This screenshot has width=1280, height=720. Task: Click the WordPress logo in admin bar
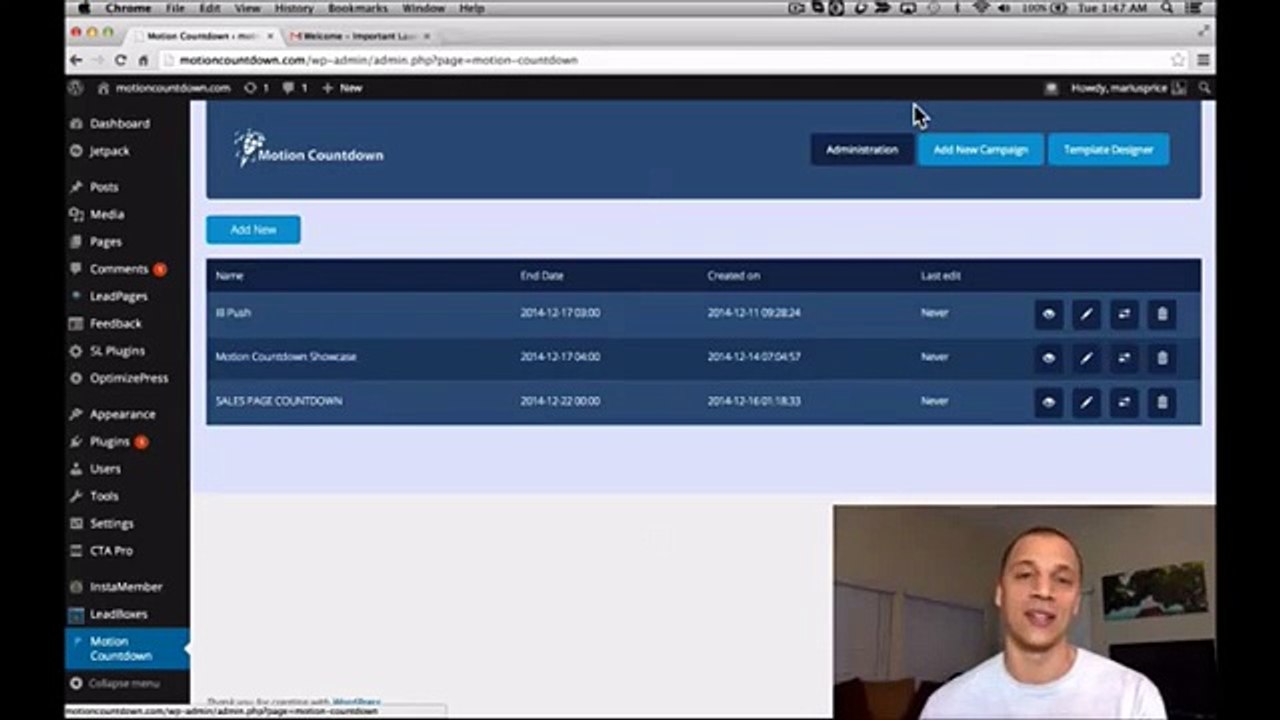pyautogui.click(x=76, y=88)
